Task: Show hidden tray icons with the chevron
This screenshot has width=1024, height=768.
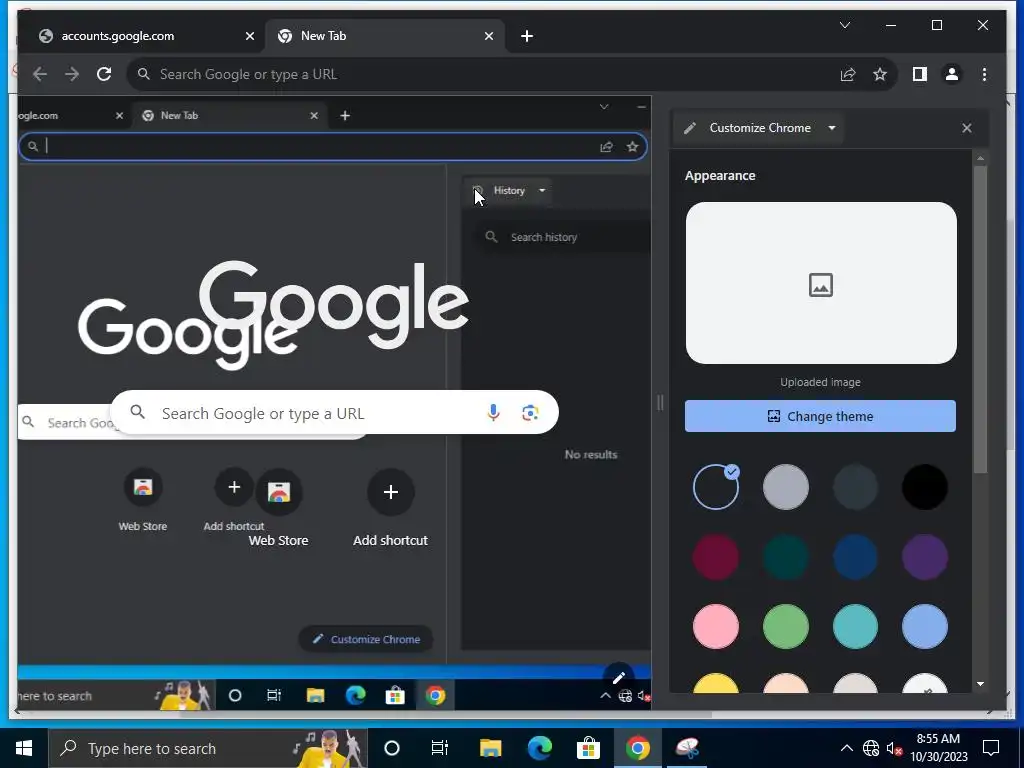Action: click(x=846, y=748)
